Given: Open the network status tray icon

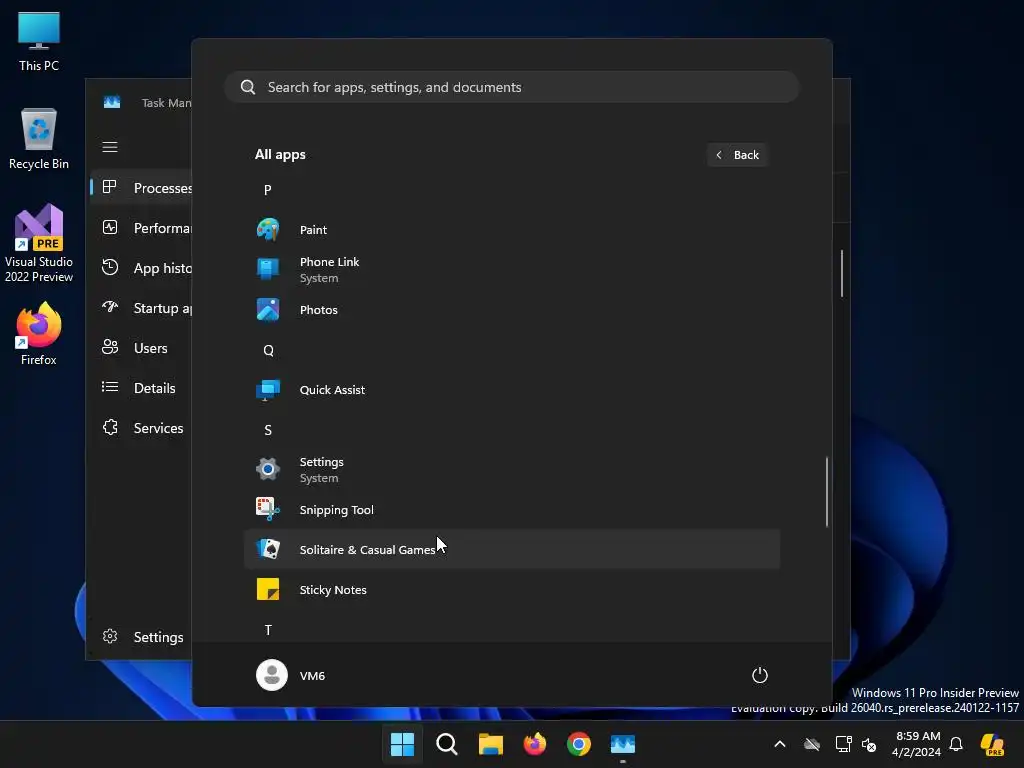Looking at the screenshot, I should click(843, 744).
